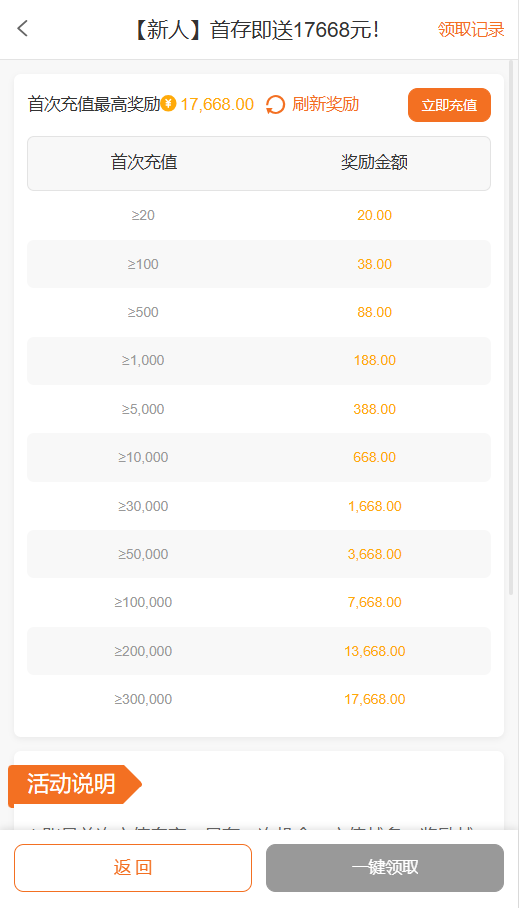Click the yellow yuan coin icon
Screen dimensions: 519x908
[x=169, y=104]
